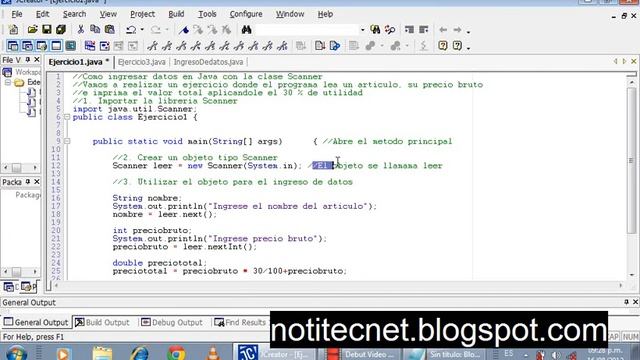
Task: Open Internet Explorer from the taskbar
Action: (x=140, y=353)
